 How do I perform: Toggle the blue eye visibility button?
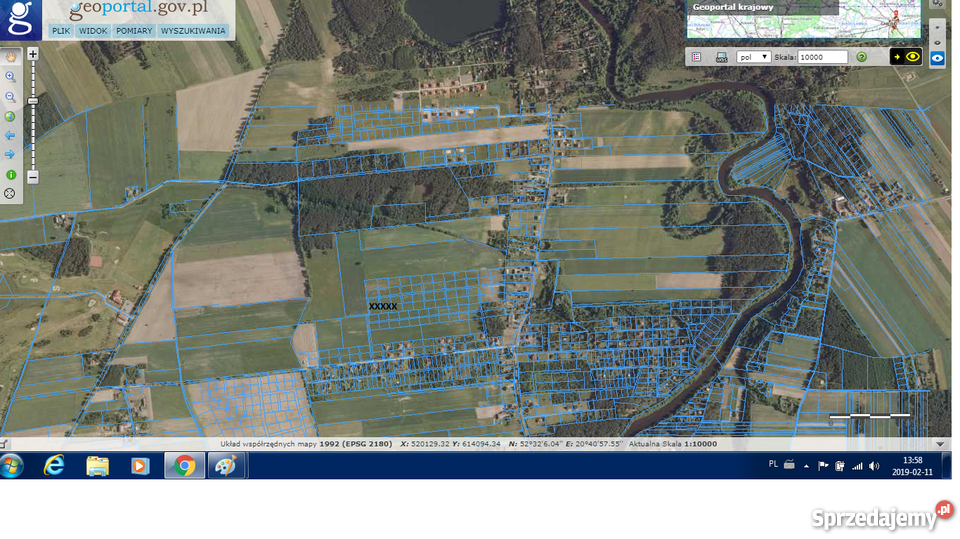pos(937,58)
